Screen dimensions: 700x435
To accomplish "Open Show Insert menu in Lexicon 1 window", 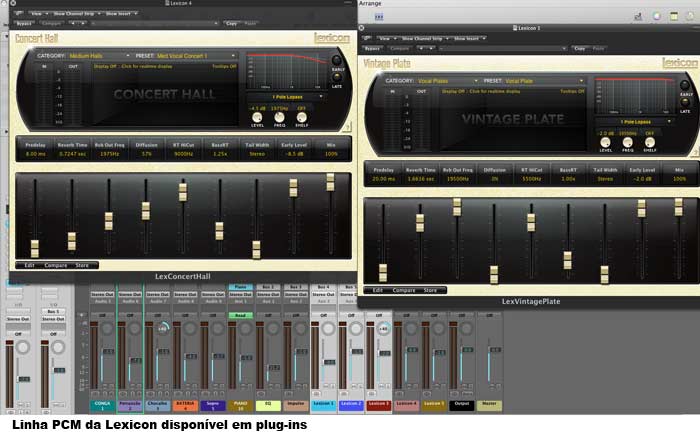I will pyautogui.click(x=470, y=38).
